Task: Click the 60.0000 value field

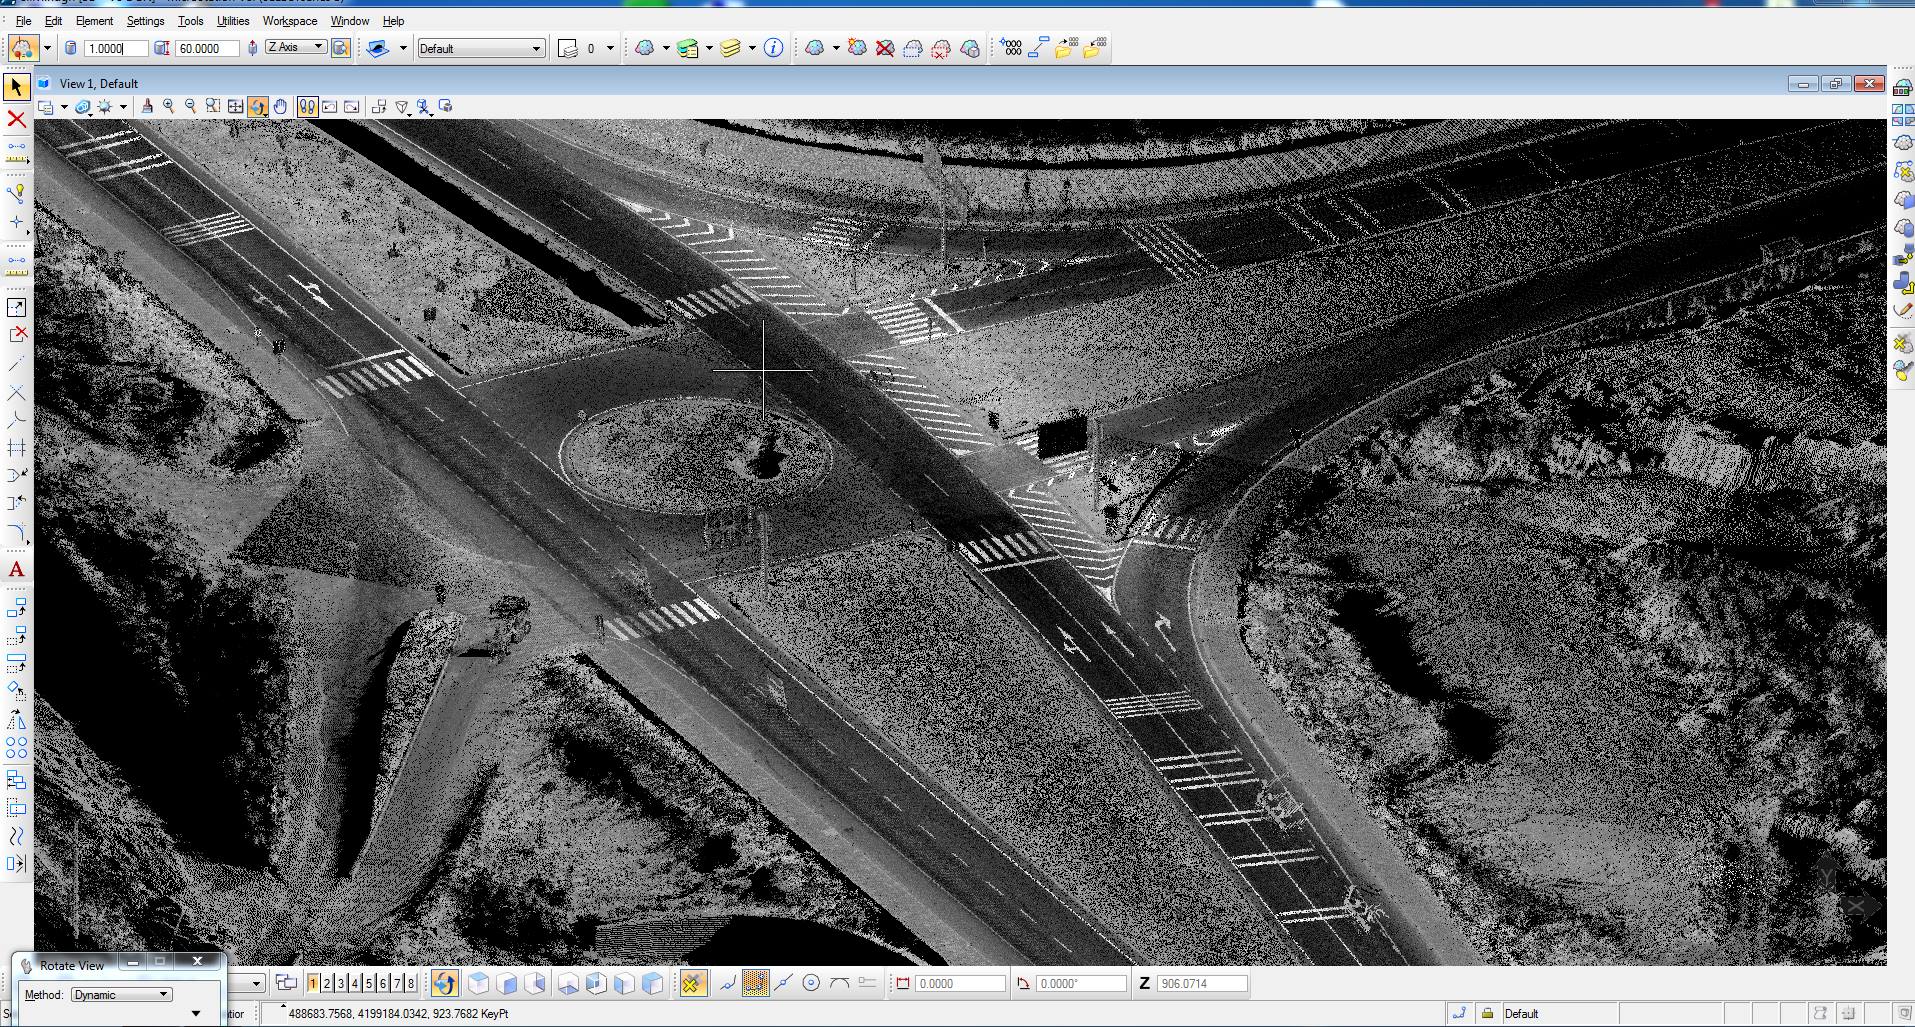Action: [x=208, y=48]
